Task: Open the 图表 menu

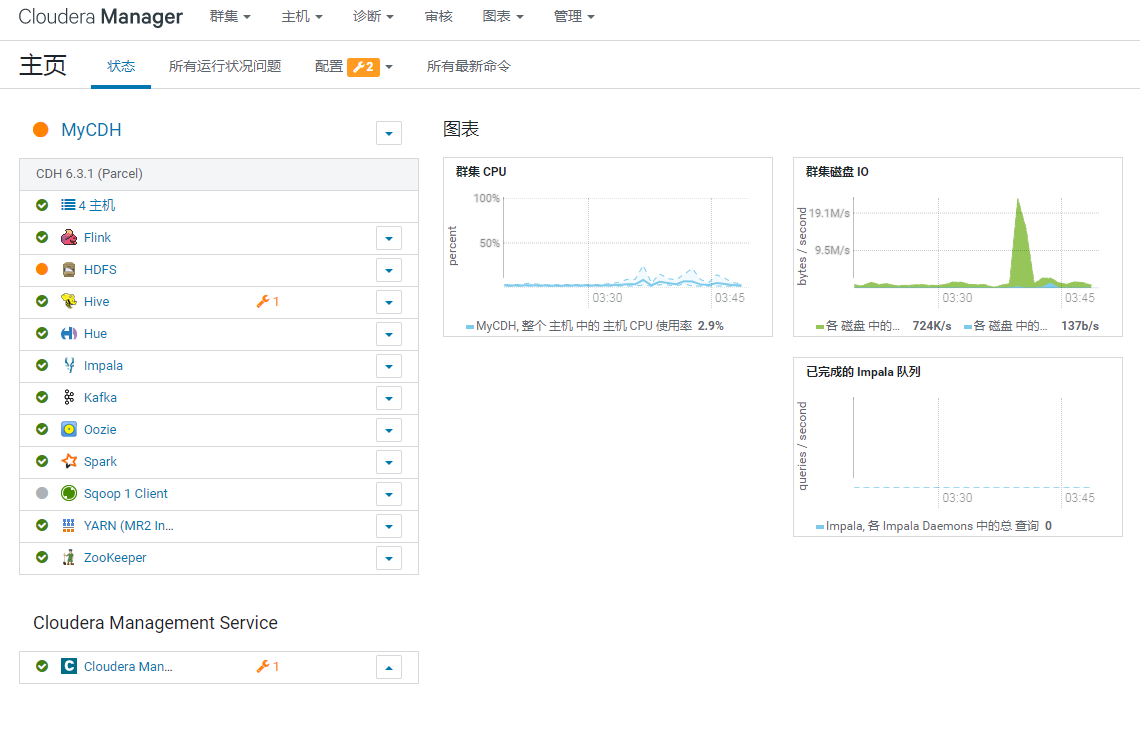Action: coord(503,16)
